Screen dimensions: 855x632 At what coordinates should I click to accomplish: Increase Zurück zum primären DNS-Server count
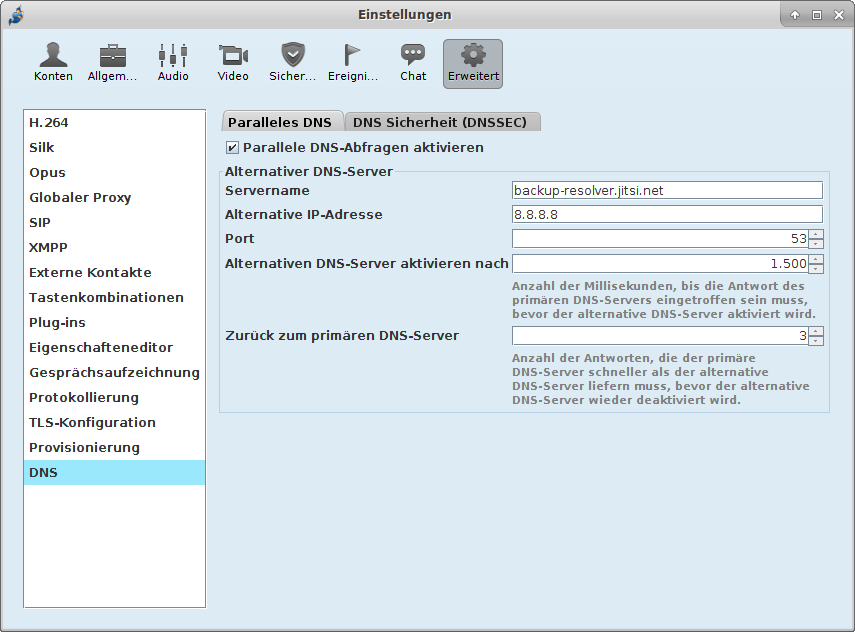pos(816,331)
